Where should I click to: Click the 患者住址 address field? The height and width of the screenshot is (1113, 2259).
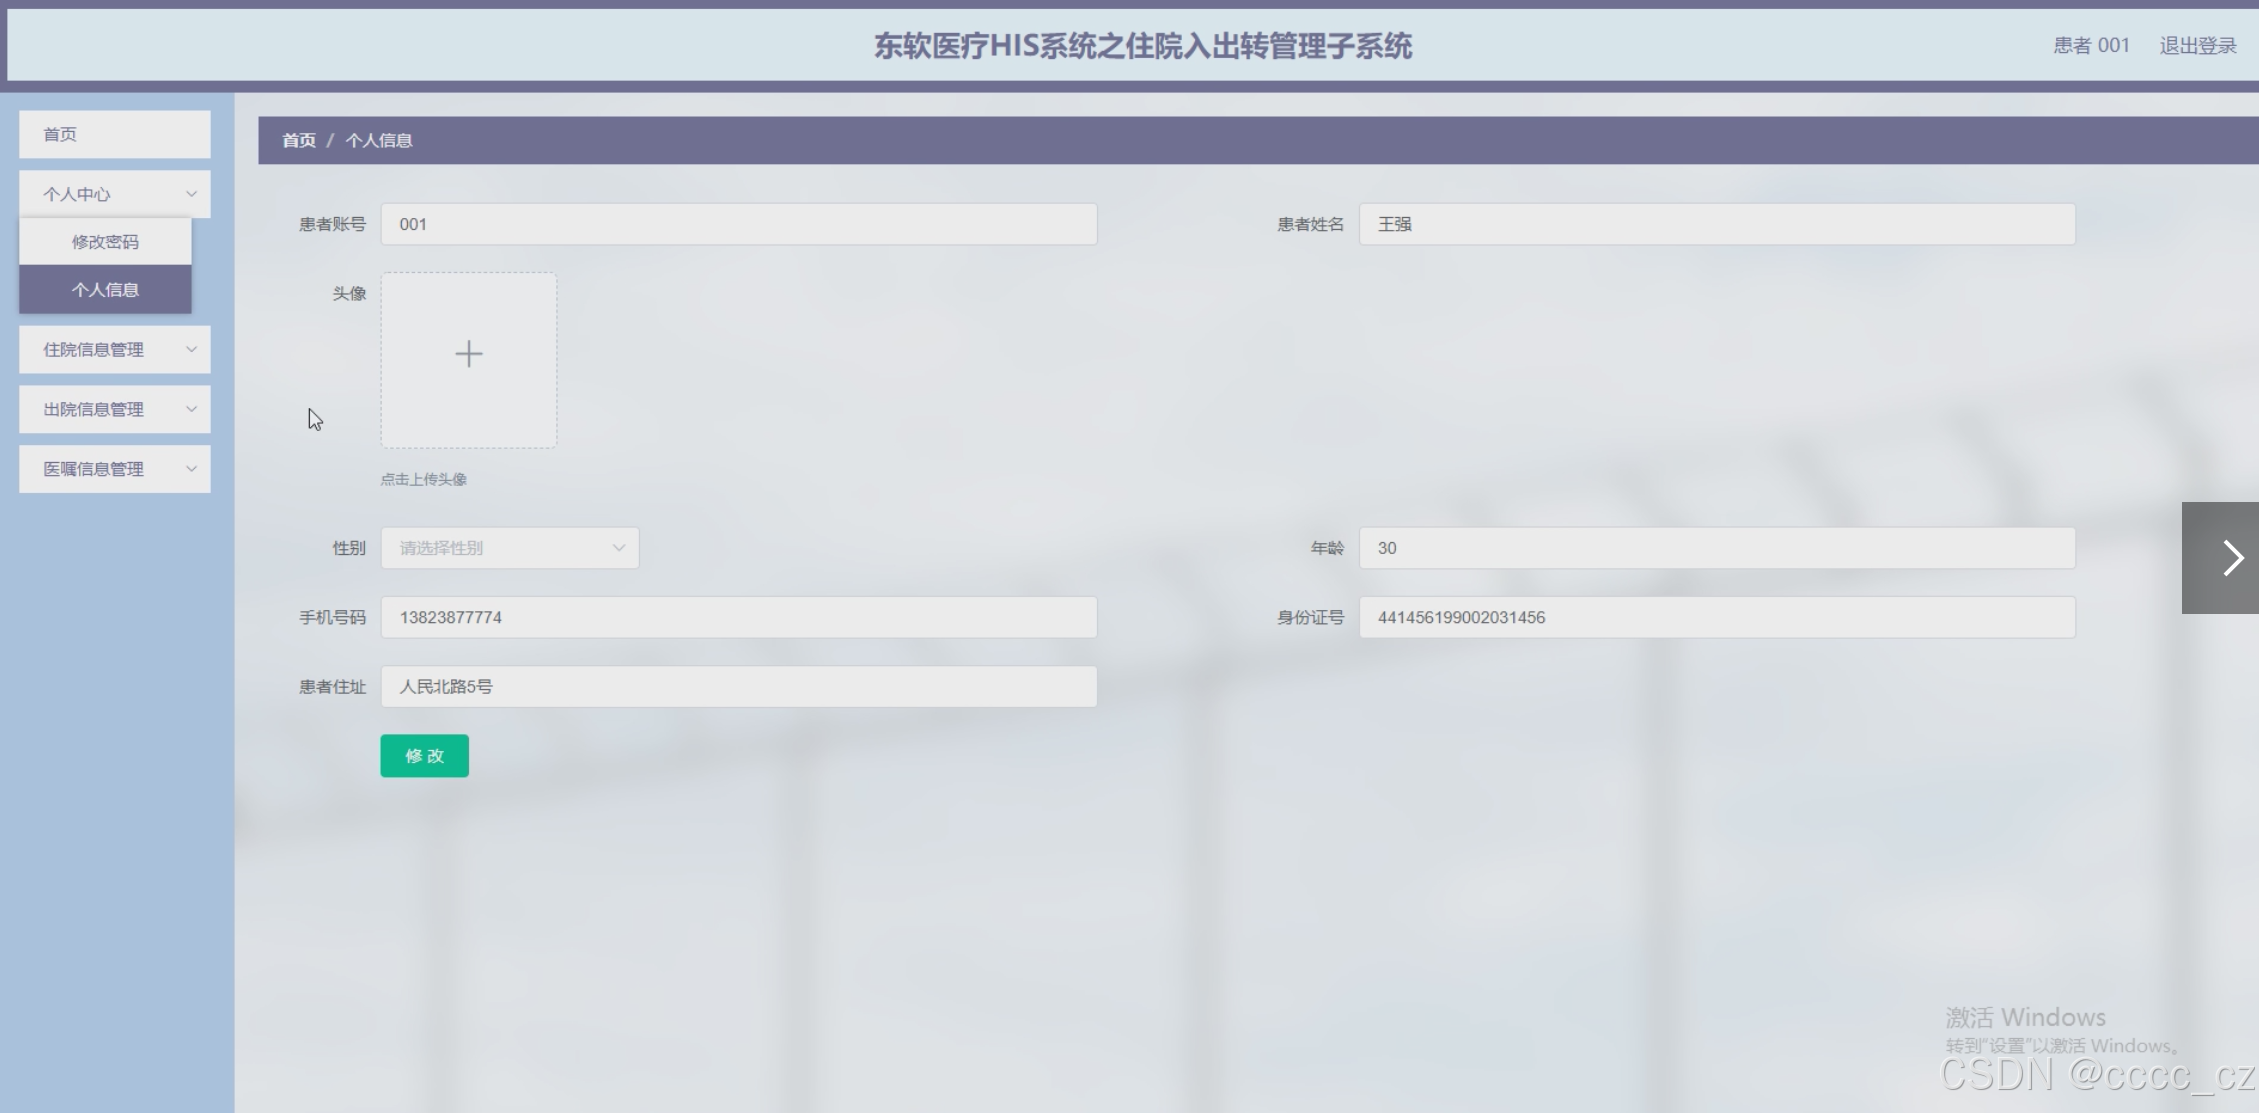(x=738, y=687)
